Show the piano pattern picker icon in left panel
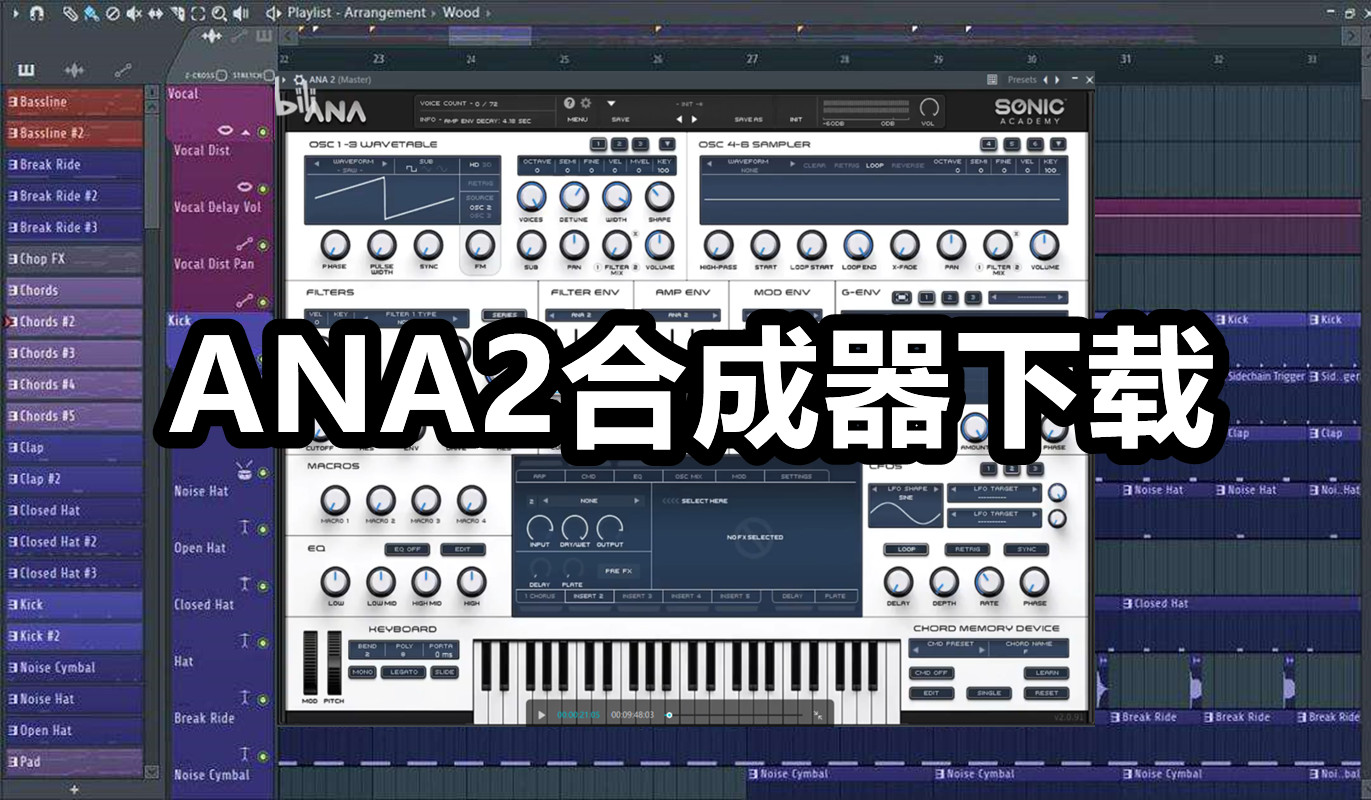1371x800 pixels. pyautogui.click(x=26, y=70)
